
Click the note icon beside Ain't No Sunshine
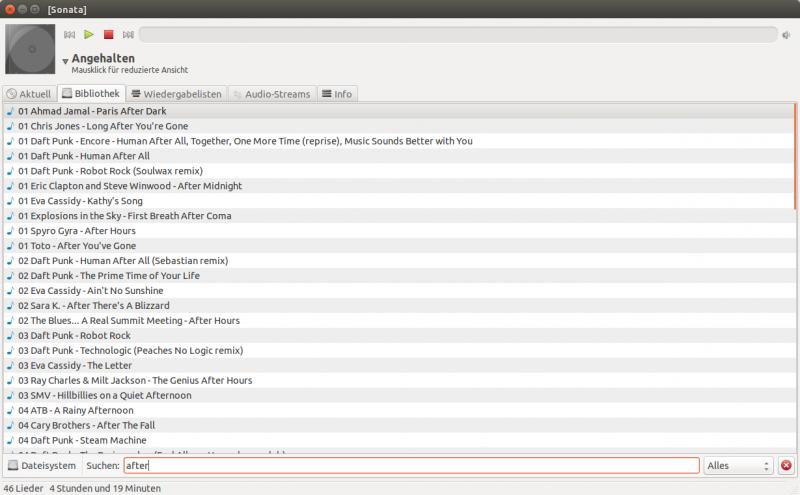click(x=10, y=291)
